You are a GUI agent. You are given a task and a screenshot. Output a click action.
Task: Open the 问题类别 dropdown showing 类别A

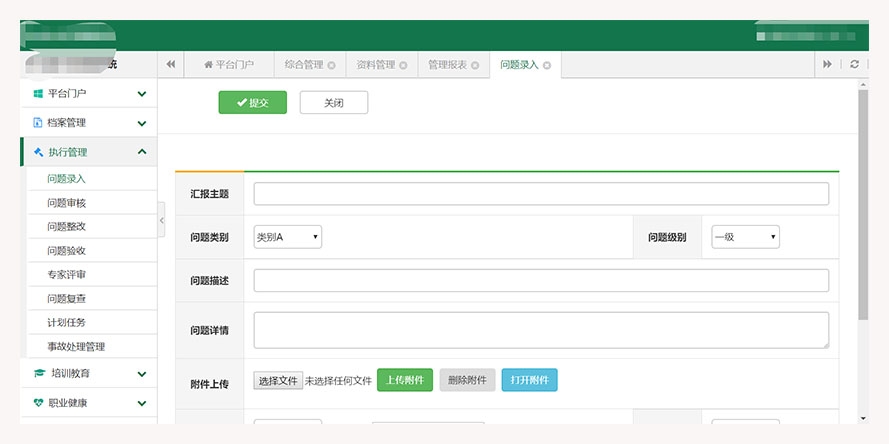tap(288, 237)
